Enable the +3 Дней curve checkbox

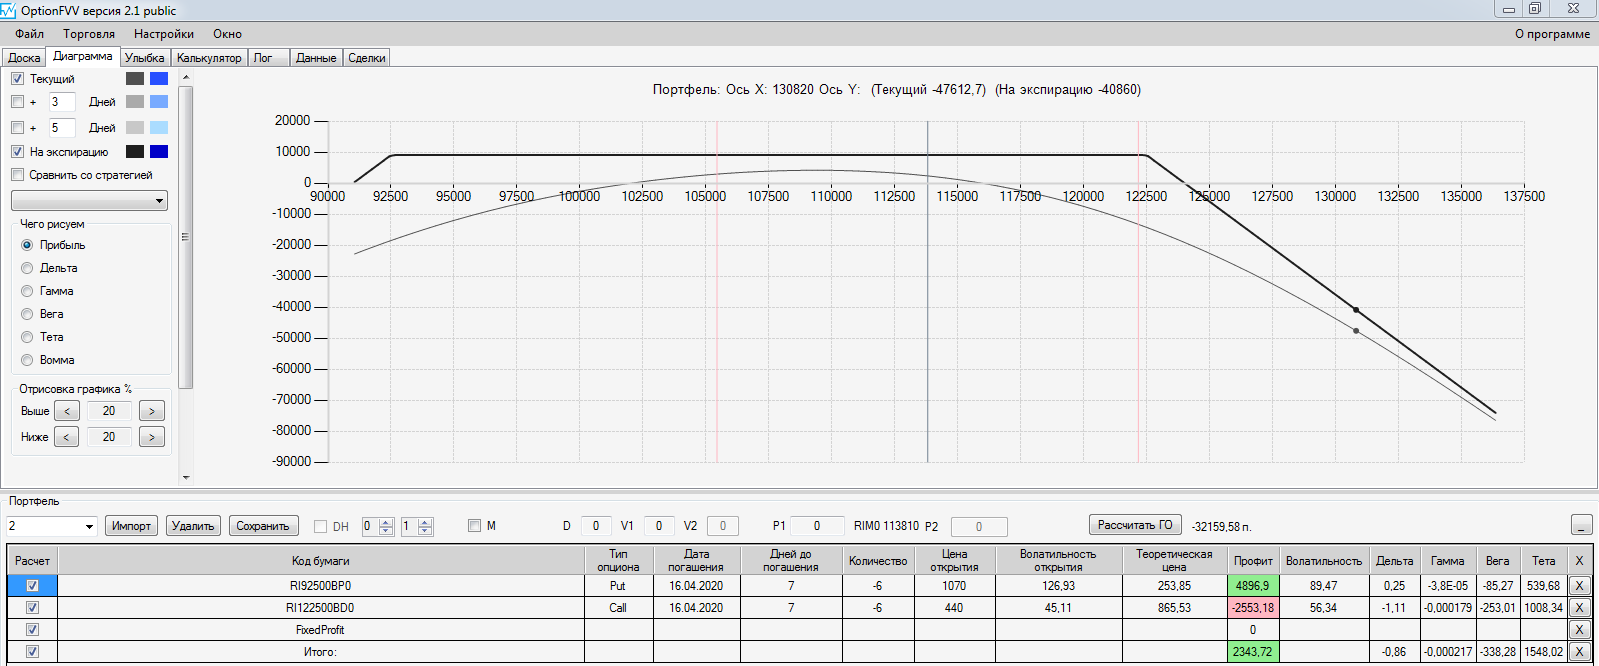(17, 102)
